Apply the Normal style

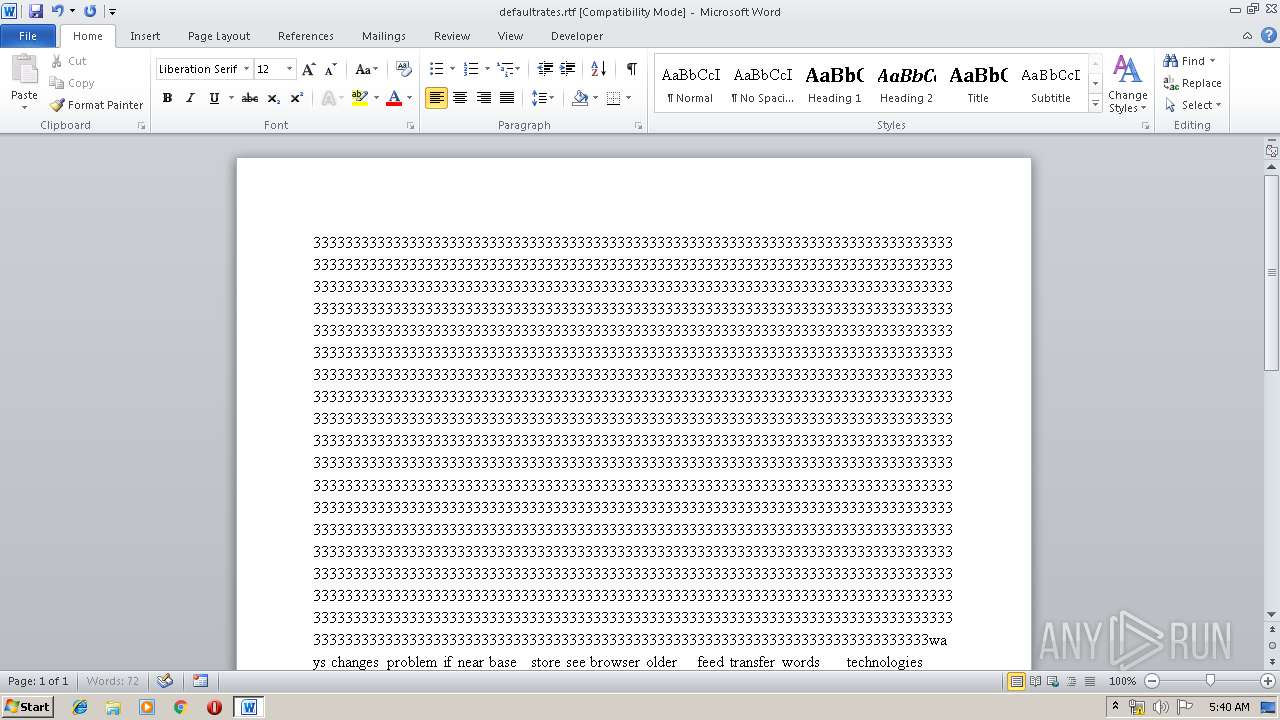pyautogui.click(x=690, y=84)
